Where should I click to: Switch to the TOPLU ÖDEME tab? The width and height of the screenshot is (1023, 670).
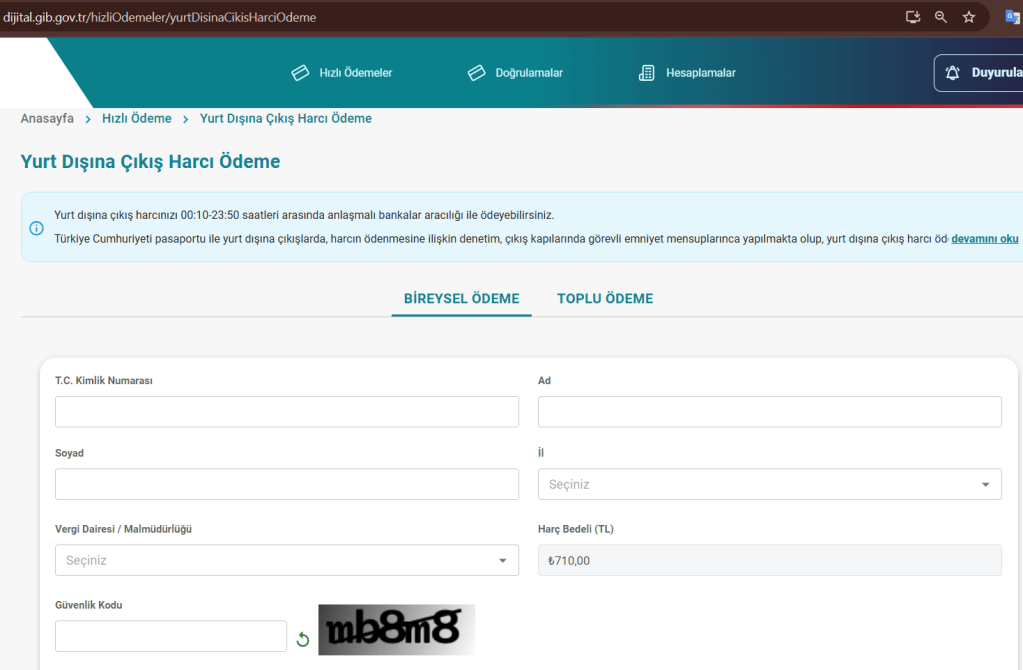coord(605,299)
